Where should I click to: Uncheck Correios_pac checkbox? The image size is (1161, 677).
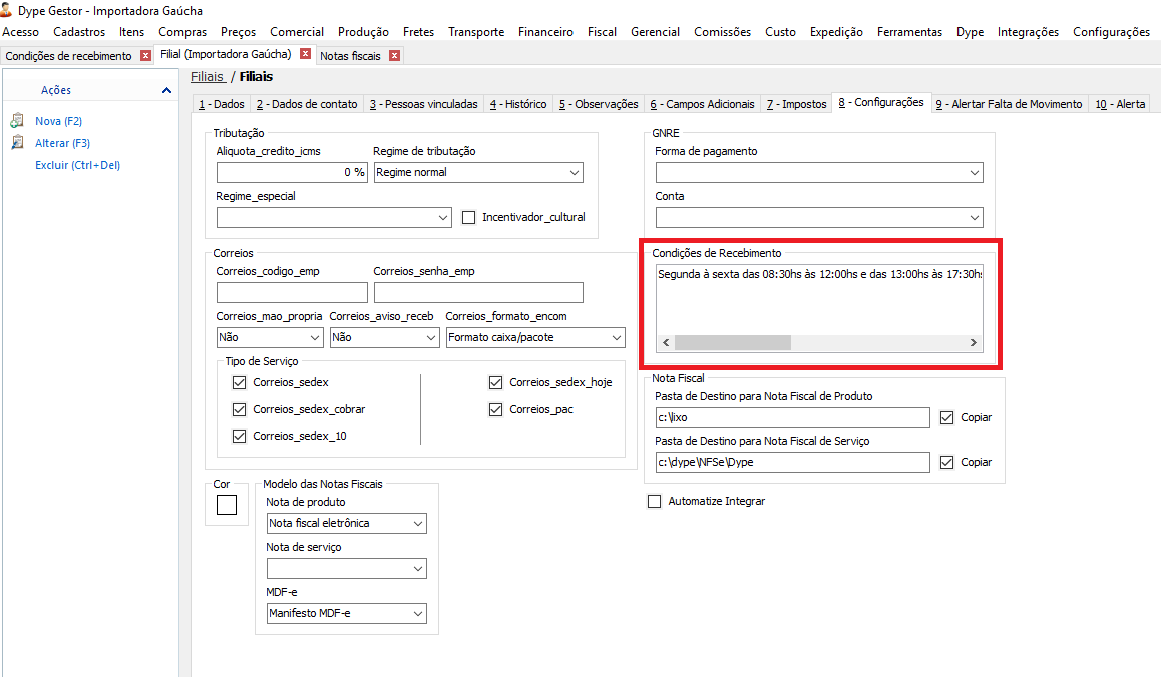495,409
